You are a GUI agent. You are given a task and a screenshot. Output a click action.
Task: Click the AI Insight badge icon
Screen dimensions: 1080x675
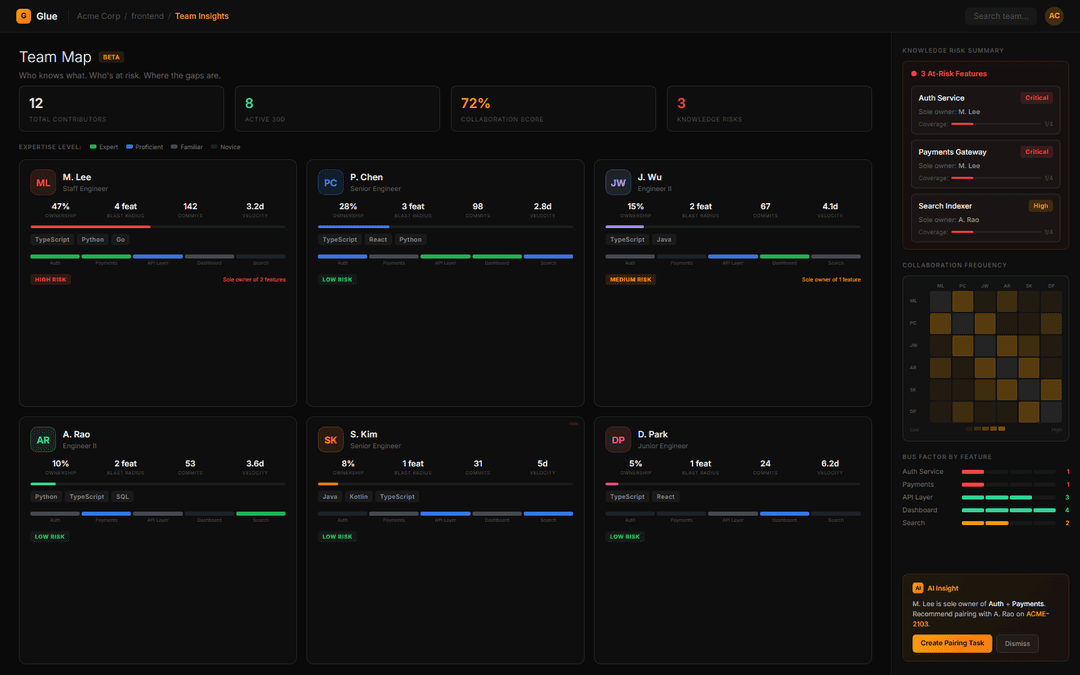[918, 589]
